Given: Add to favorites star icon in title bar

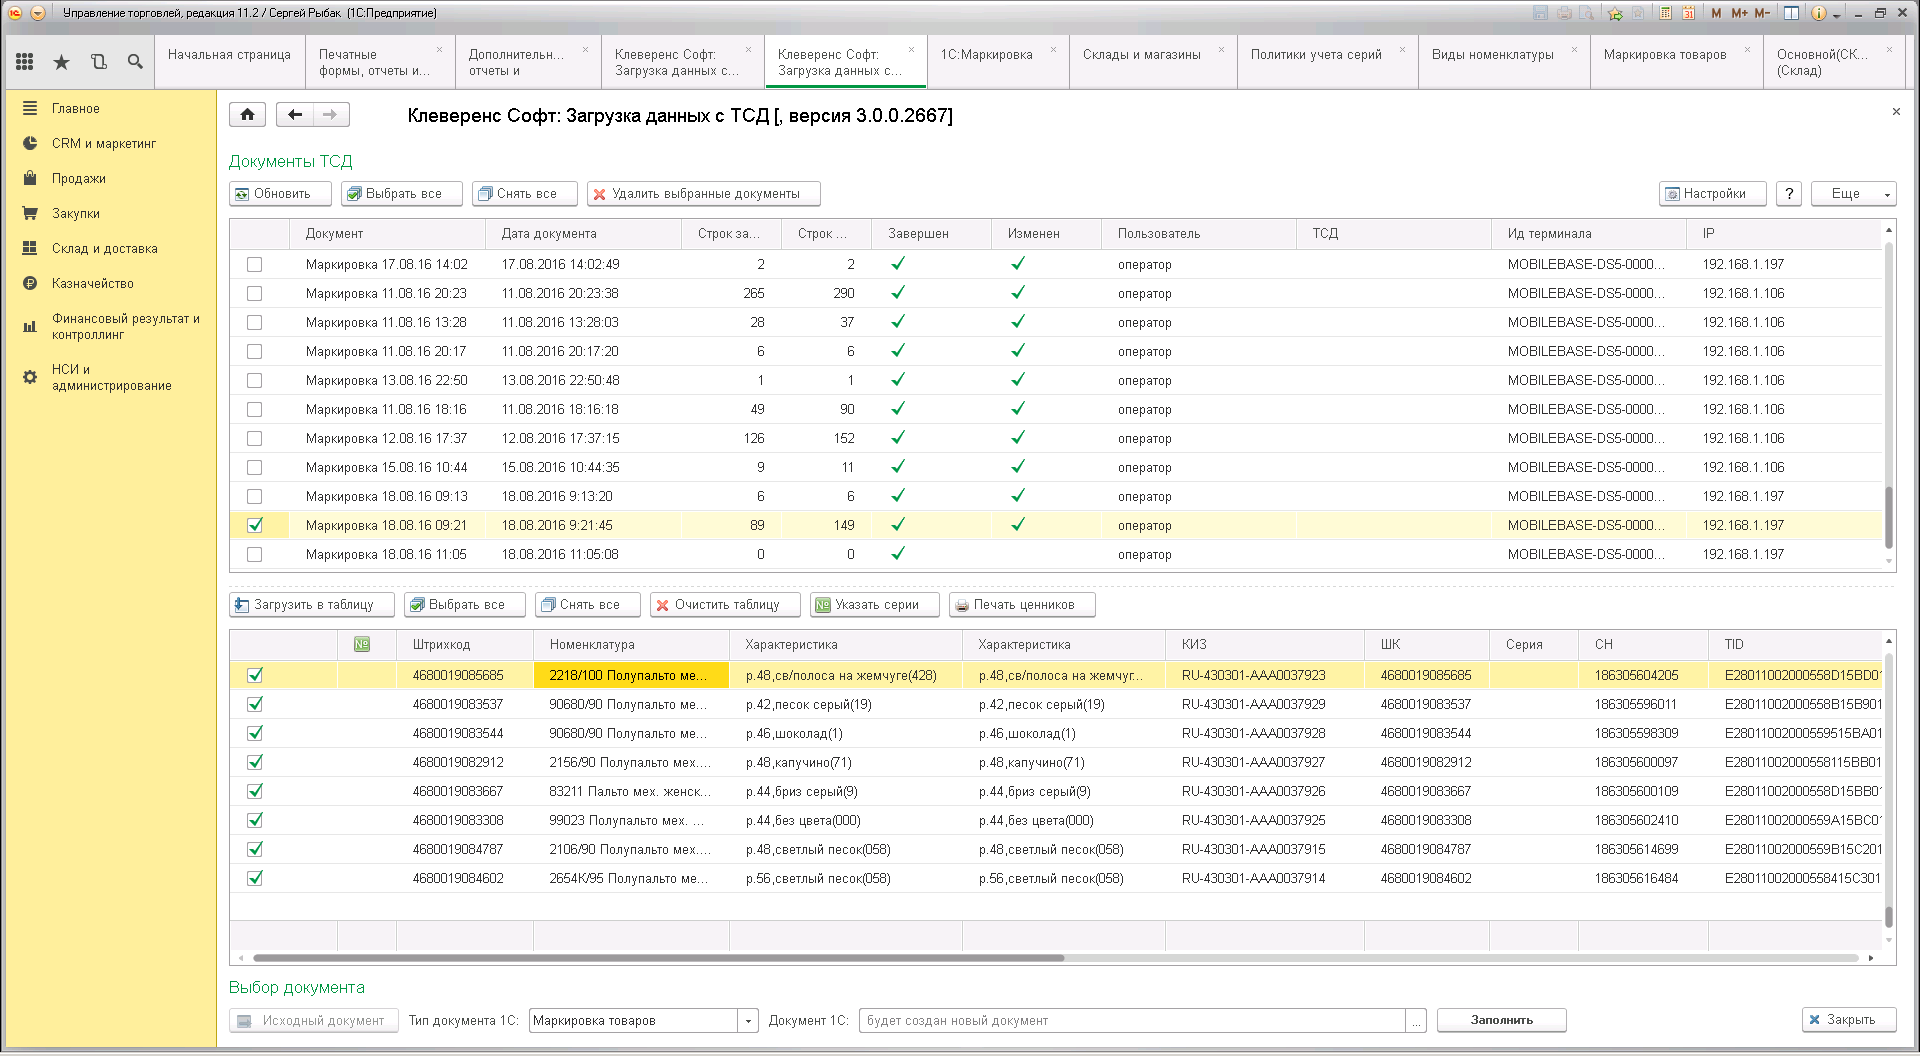Looking at the screenshot, I should pos(1615,13).
